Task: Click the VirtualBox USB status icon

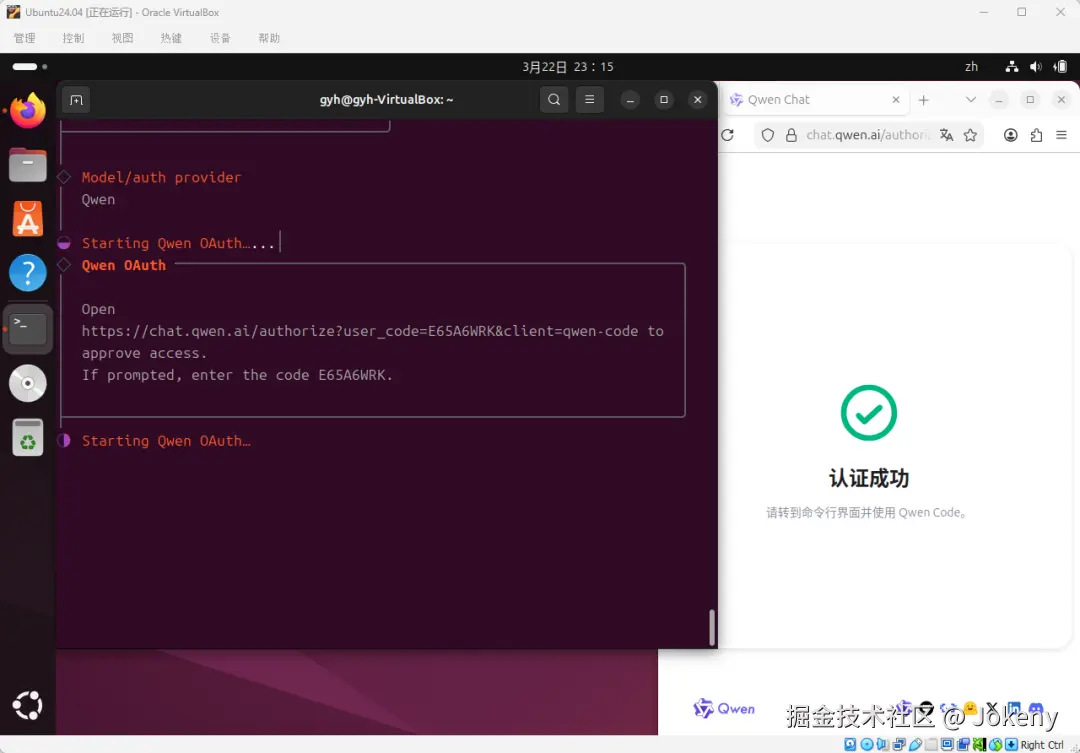Action: tap(915, 745)
